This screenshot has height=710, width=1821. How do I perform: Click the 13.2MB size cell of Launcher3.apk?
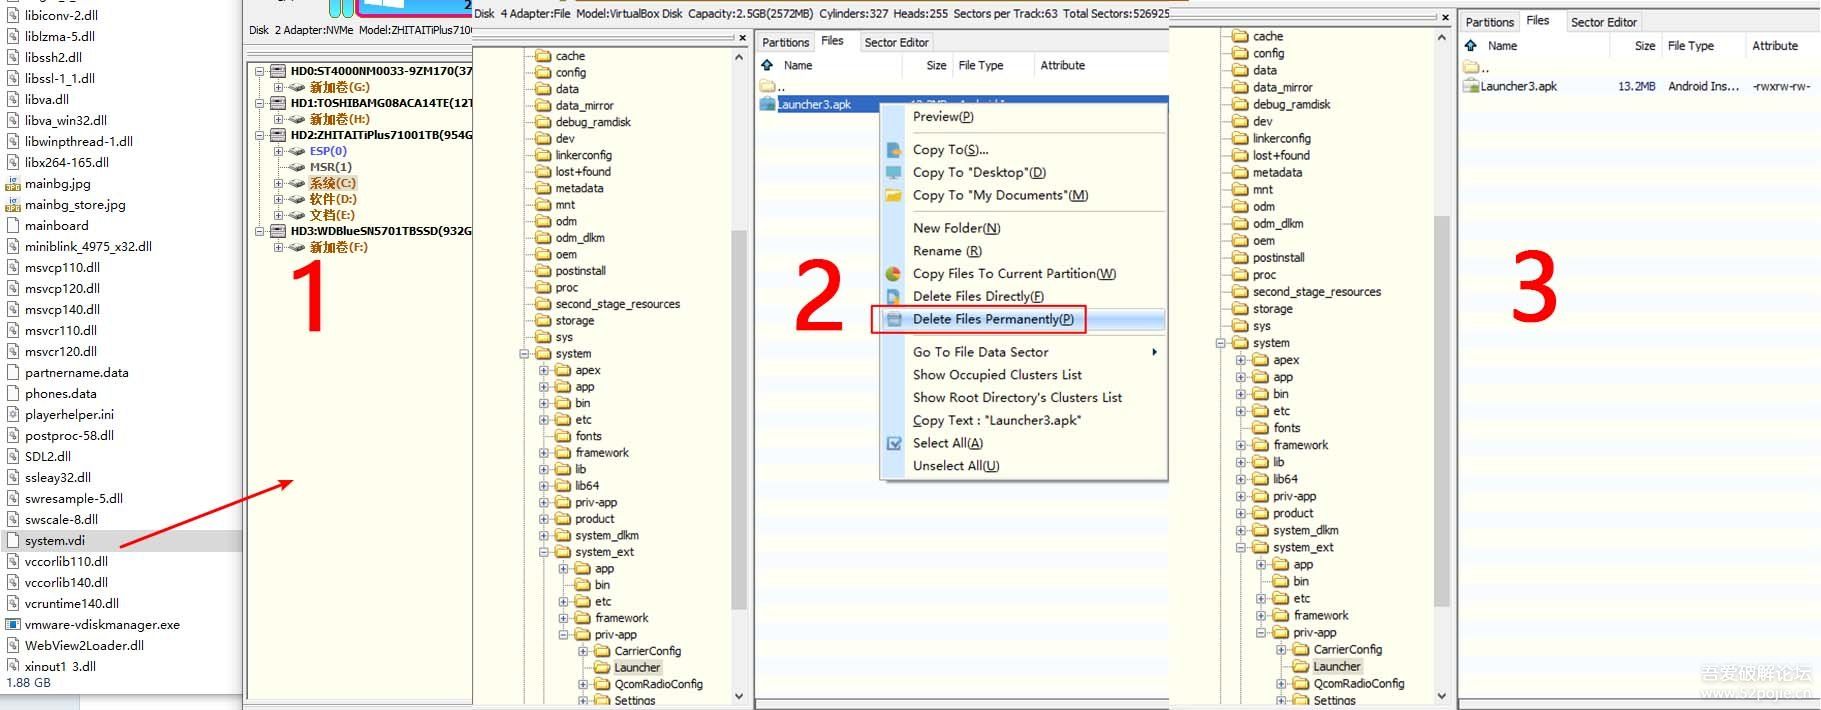[1636, 87]
